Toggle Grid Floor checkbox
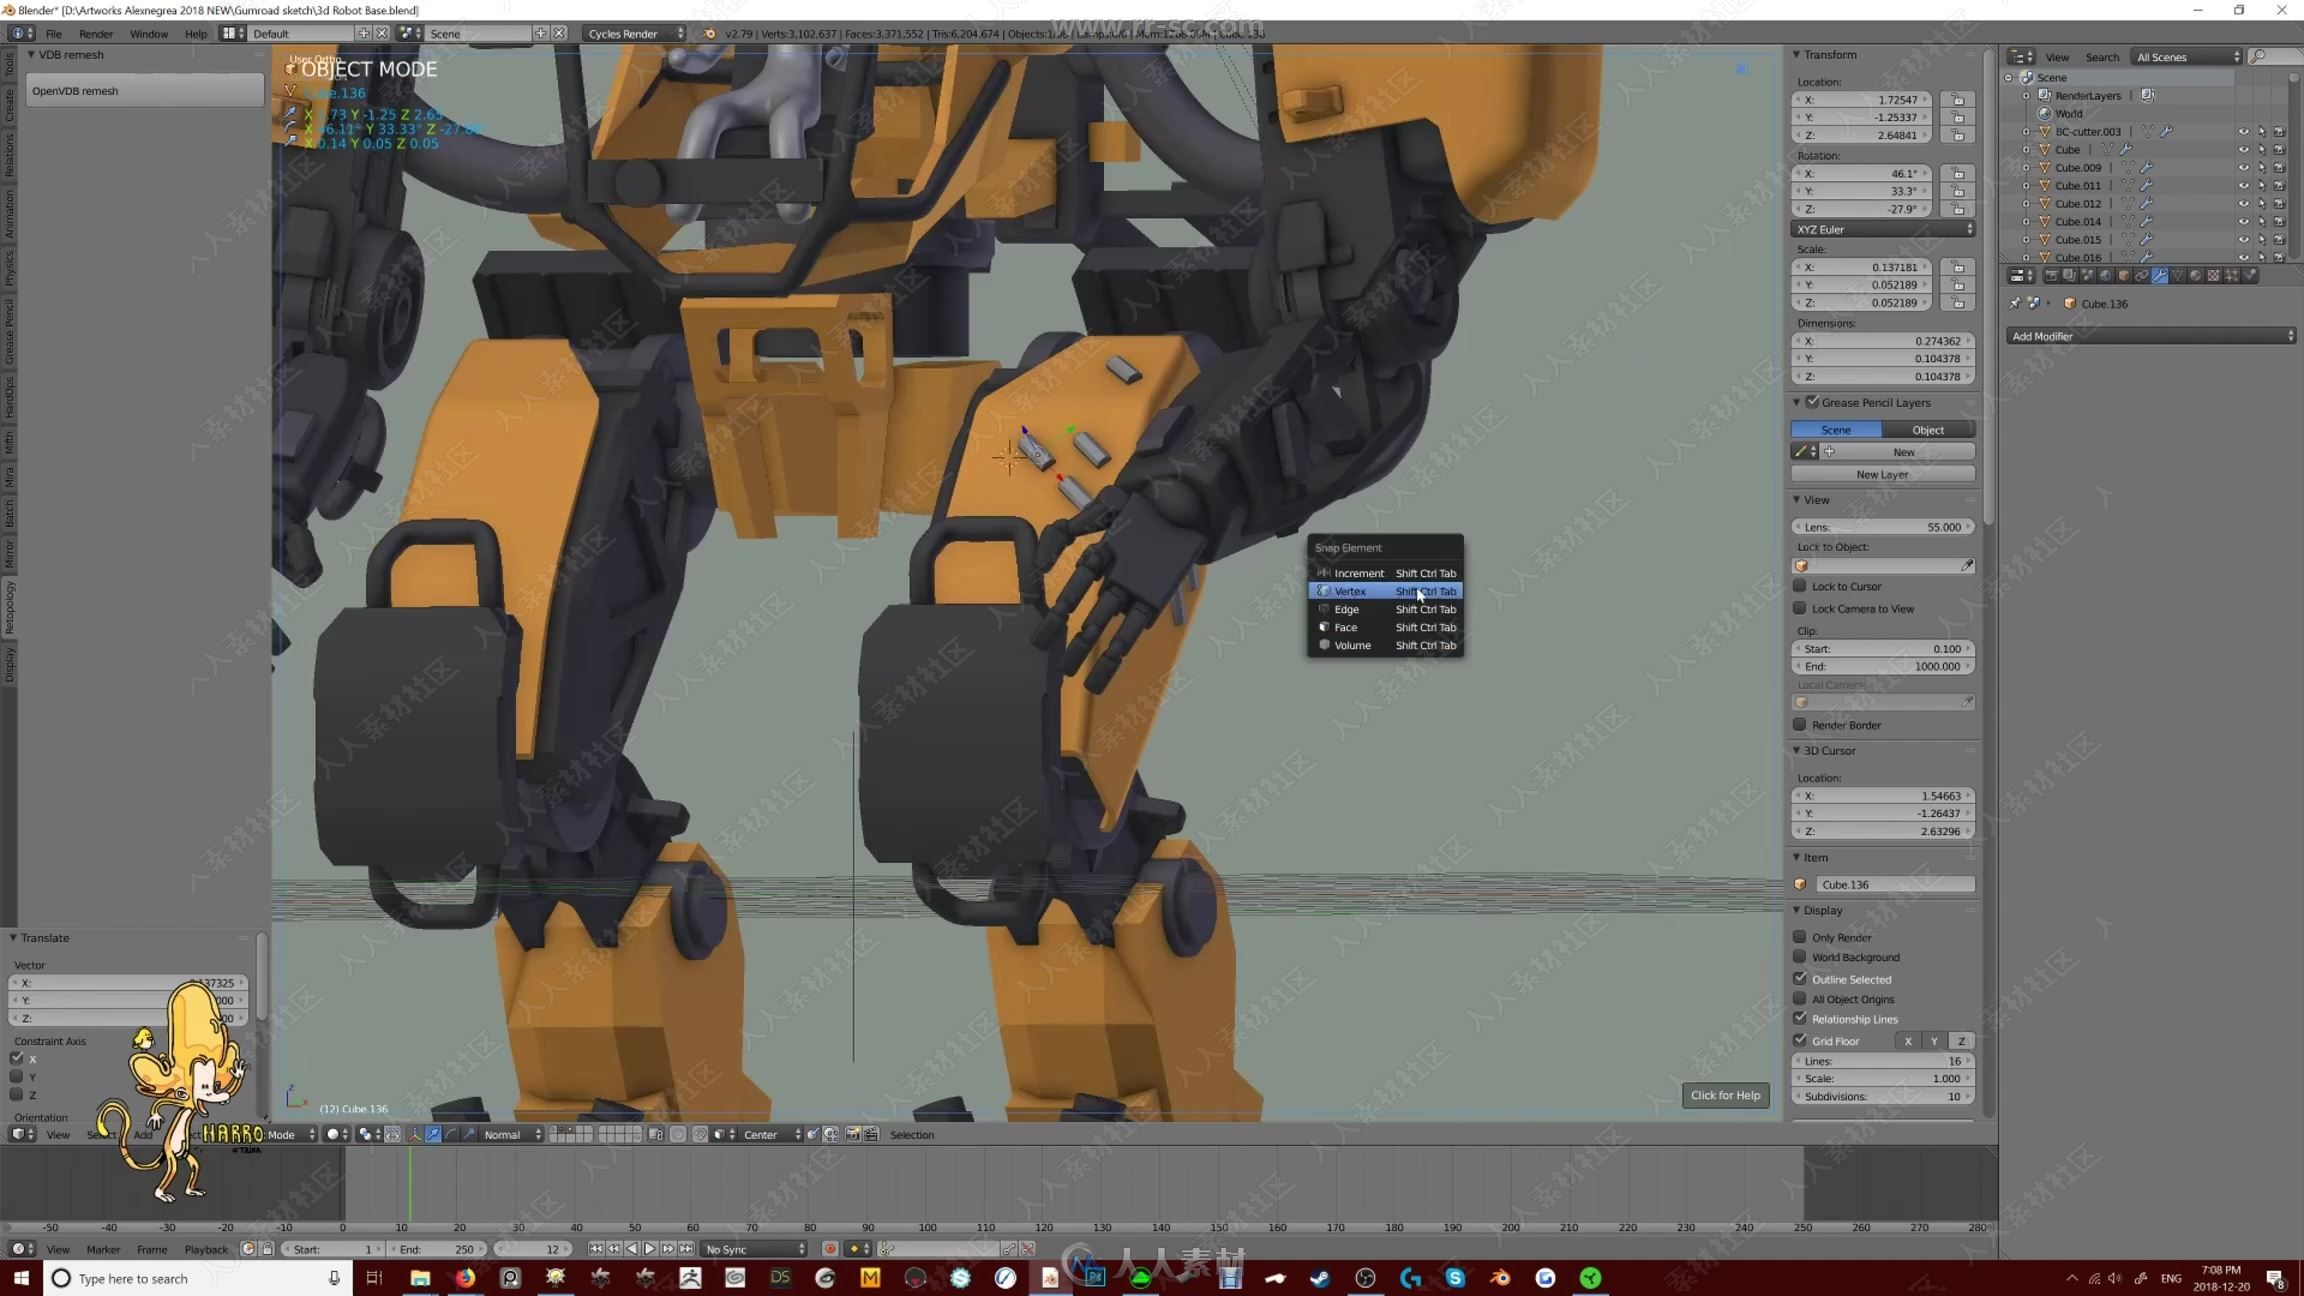Viewport: 2304px width, 1296px height. 1800,1041
